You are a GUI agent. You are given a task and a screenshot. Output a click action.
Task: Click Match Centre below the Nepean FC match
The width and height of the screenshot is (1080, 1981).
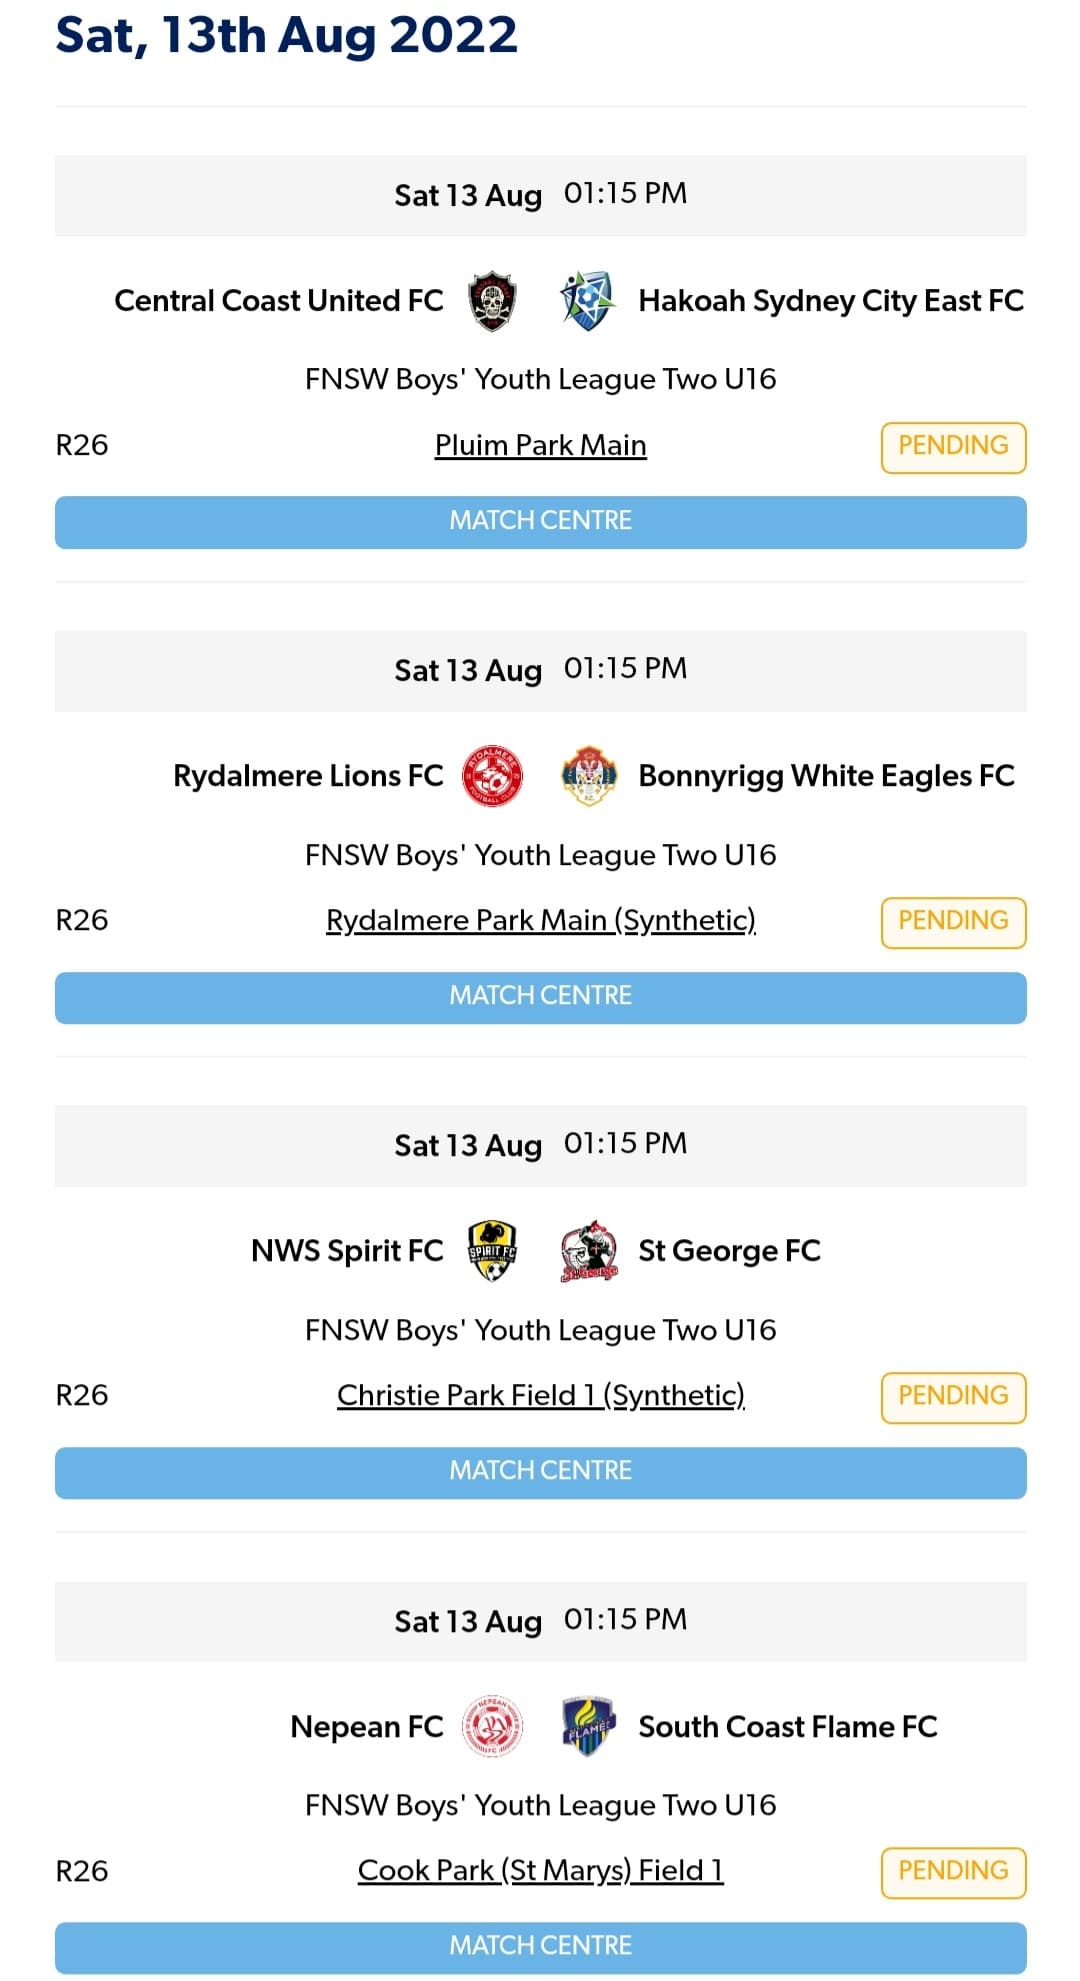point(540,1945)
